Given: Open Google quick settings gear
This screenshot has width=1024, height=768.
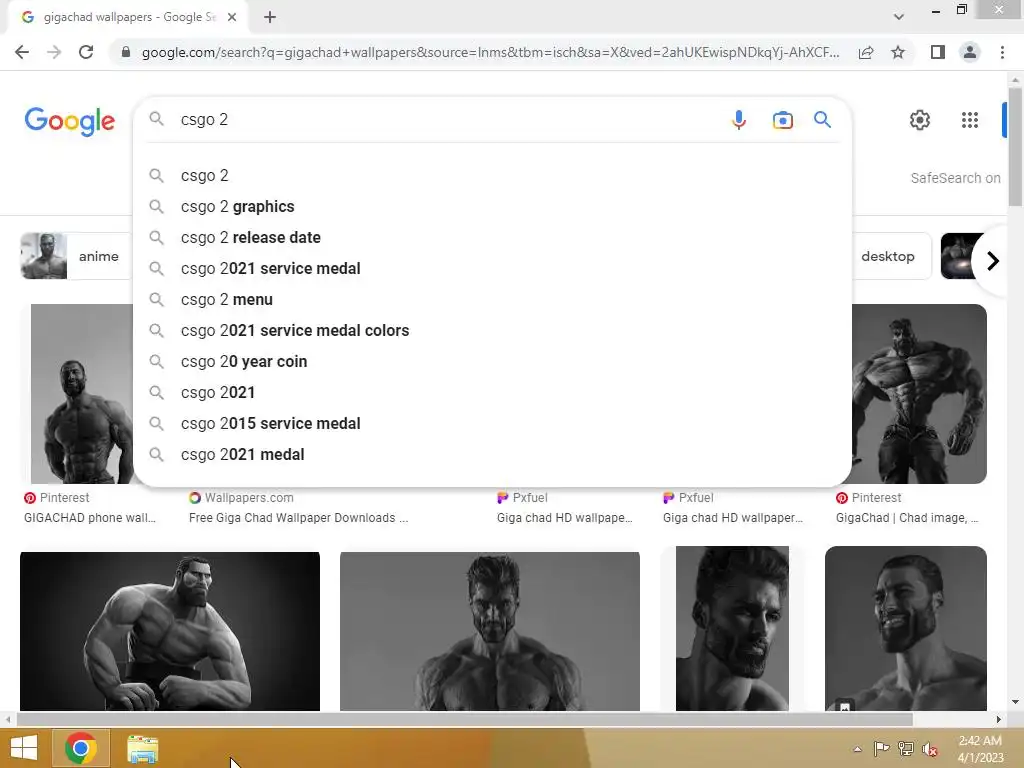Looking at the screenshot, I should [x=920, y=120].
